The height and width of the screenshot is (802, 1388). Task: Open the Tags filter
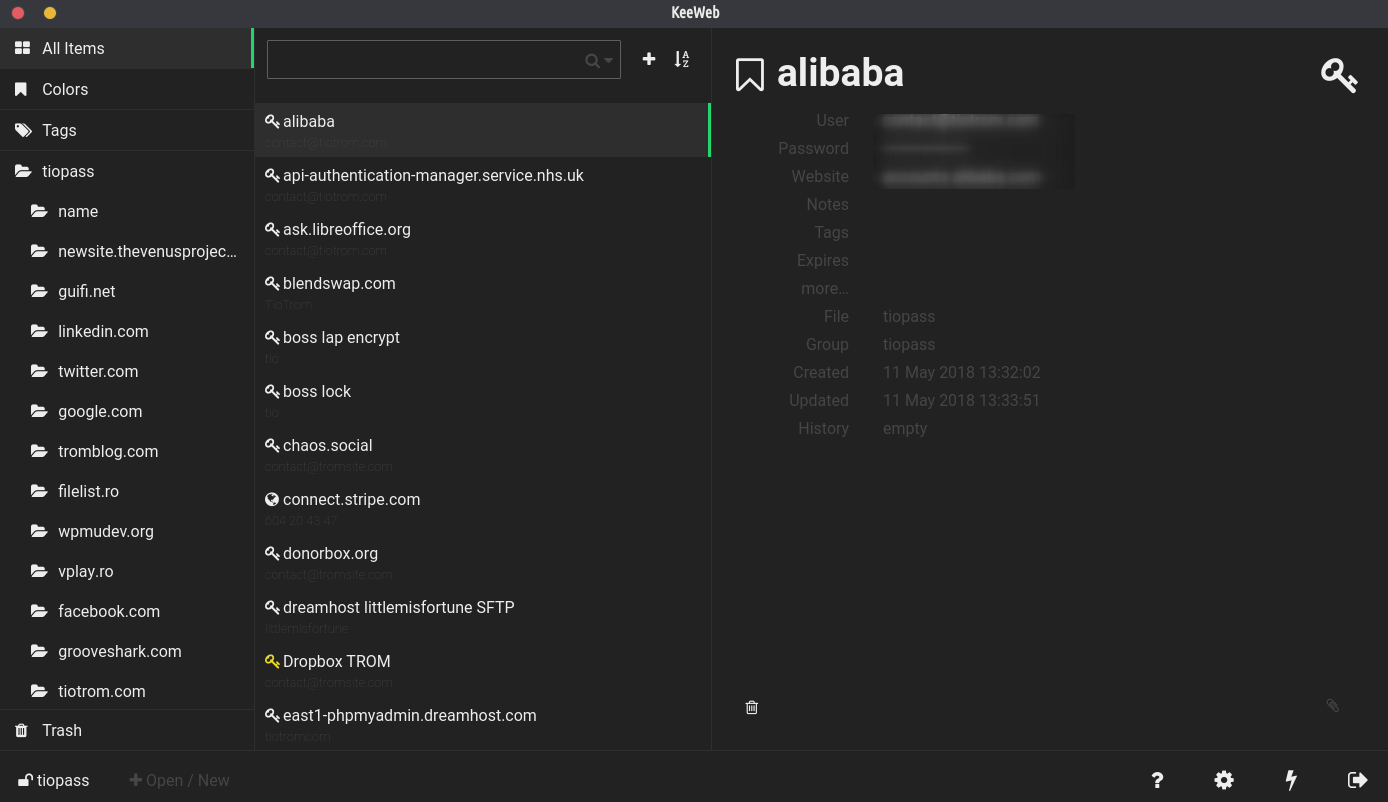pyautogui.click(x=127, y=130)
